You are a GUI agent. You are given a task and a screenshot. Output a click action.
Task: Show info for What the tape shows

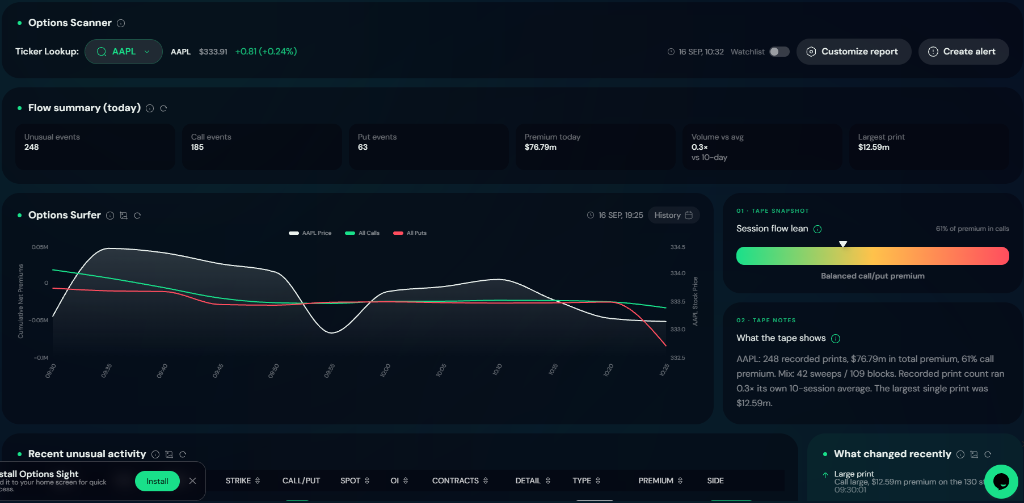(836, 338)
